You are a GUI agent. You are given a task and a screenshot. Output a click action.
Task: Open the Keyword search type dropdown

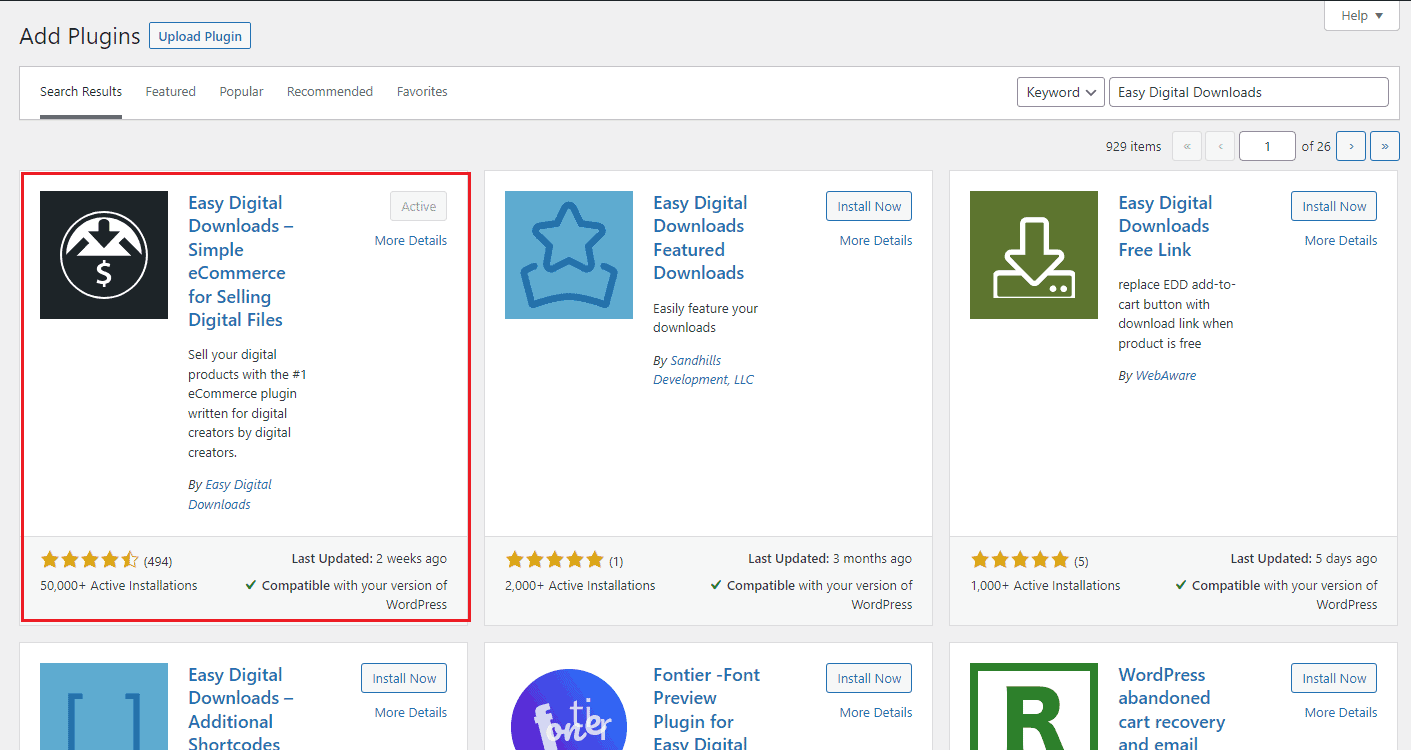(x=1060, y=92)
